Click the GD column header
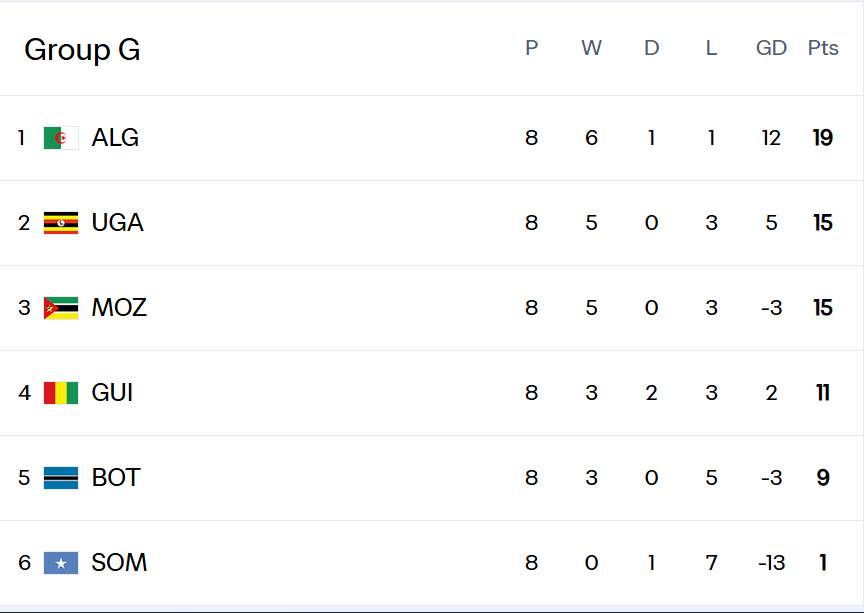Screen dimensions: 864x613 click(771, 48)
